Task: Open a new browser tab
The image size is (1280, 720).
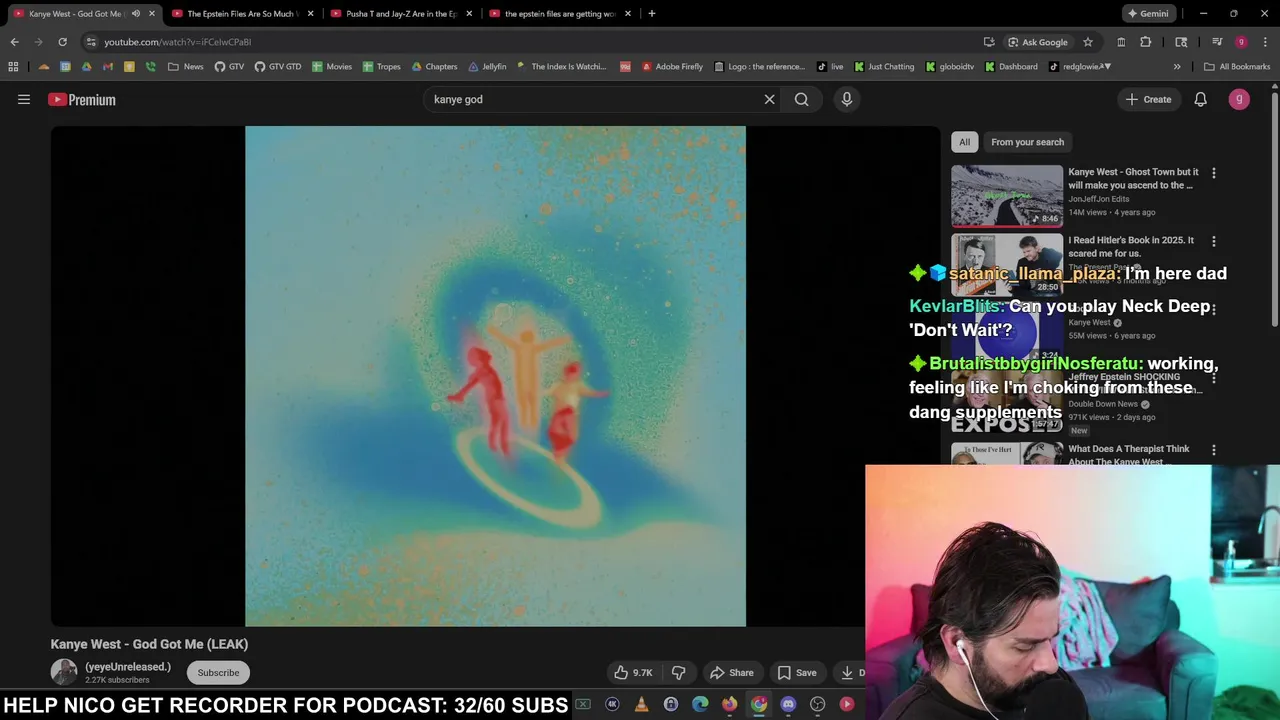Action: 652,14
